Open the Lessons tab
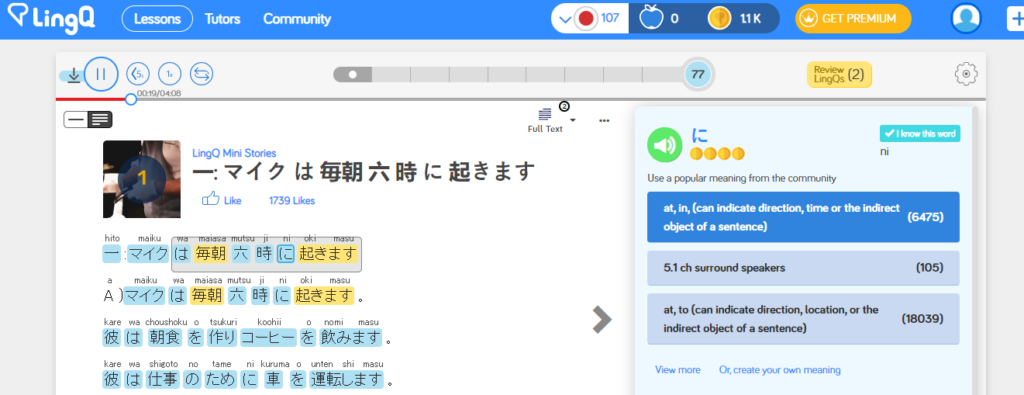Screen dimensions: 1024x395 [157, 19]
